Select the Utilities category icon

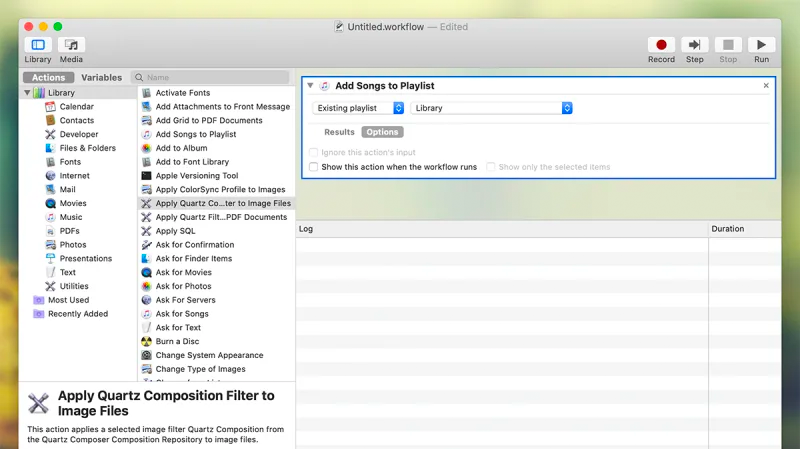click(50, 286)
